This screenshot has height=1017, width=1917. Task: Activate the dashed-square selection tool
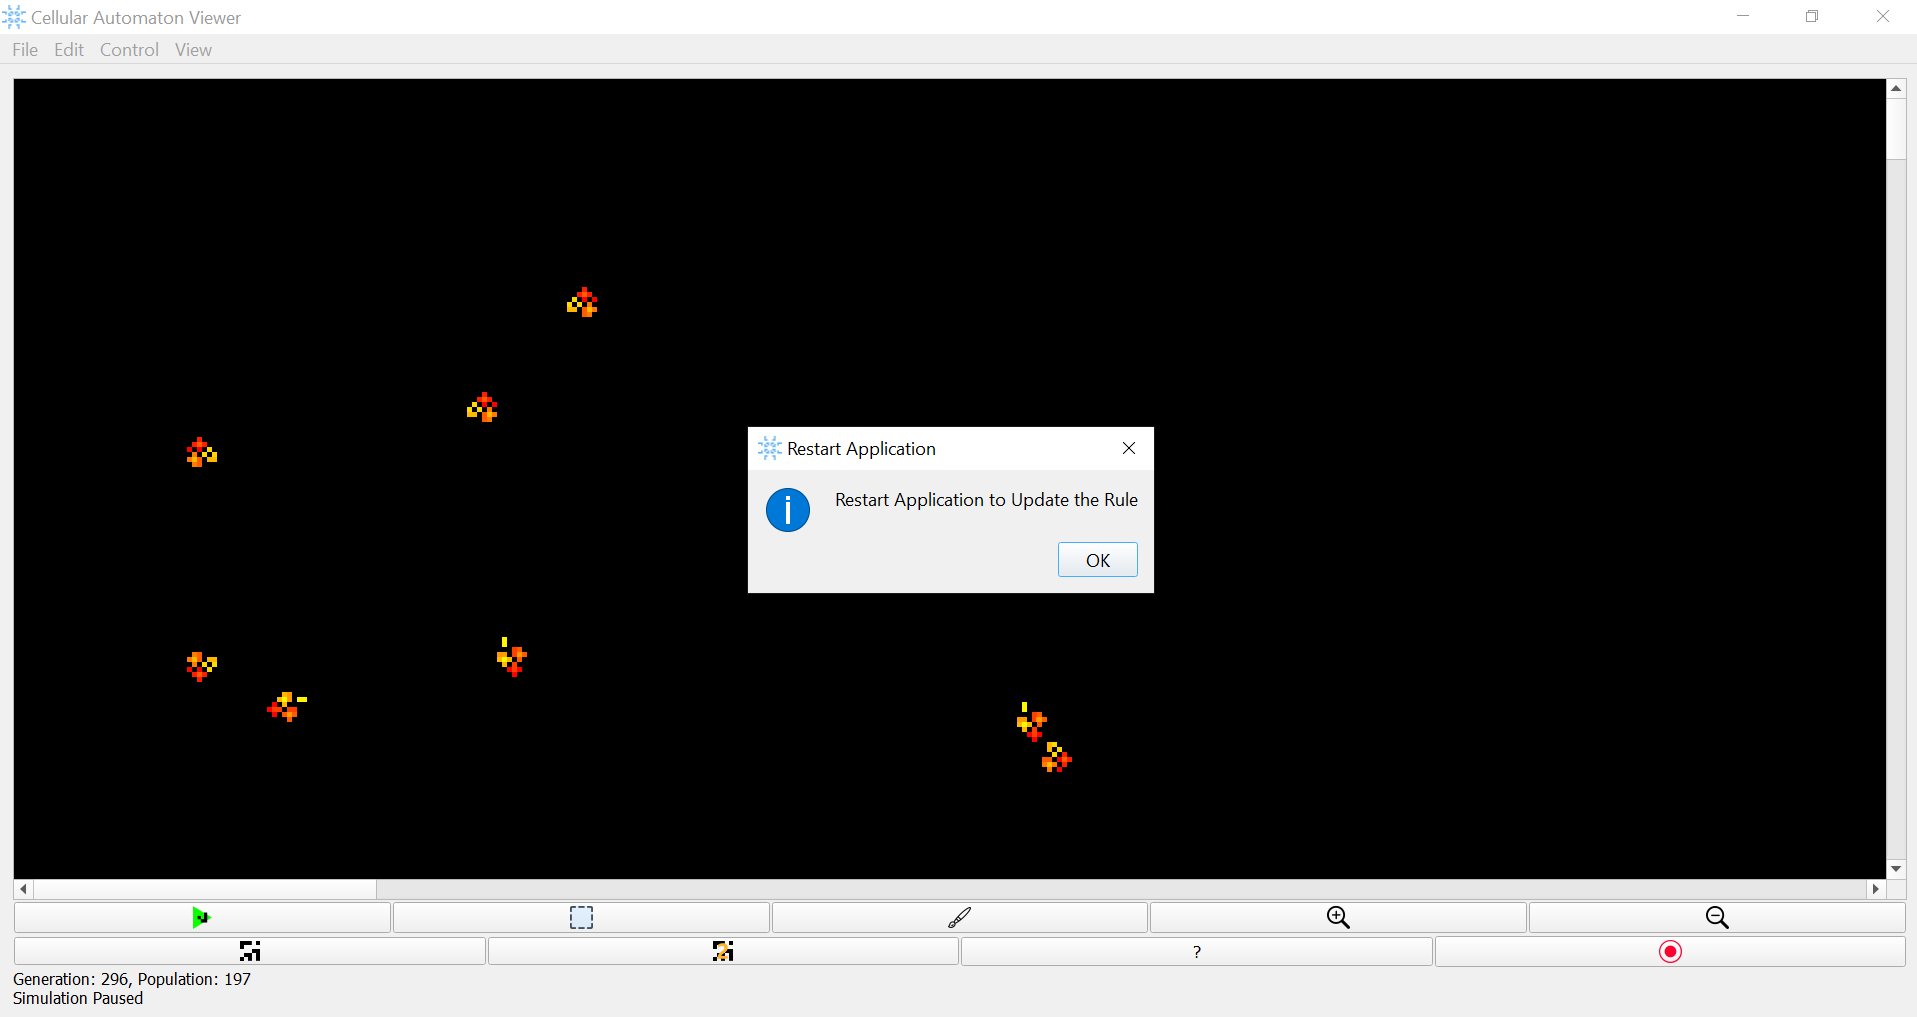[x=581, y=917]
